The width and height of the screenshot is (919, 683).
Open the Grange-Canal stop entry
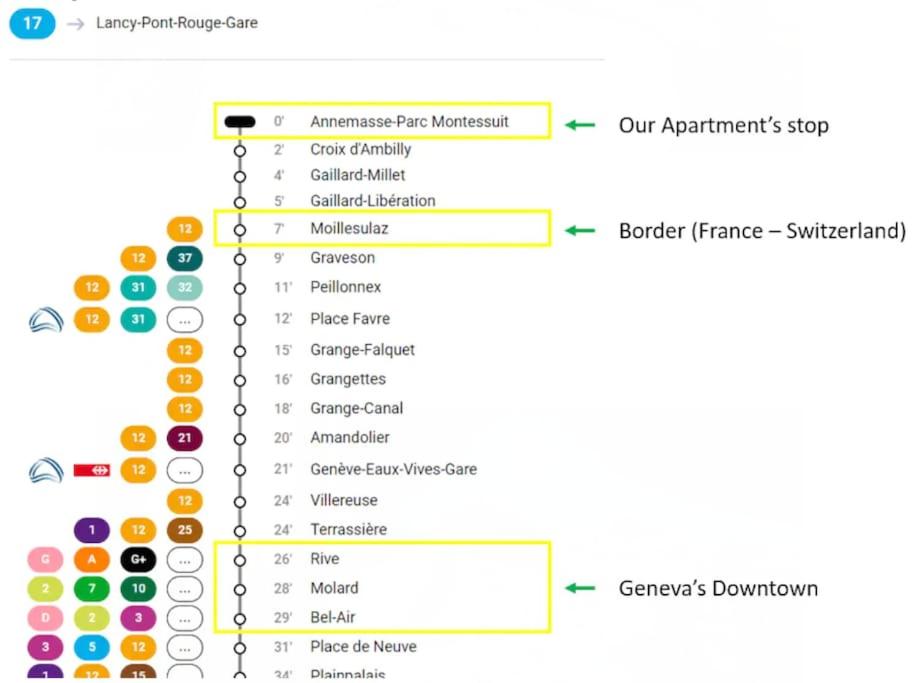pos(356,408)
